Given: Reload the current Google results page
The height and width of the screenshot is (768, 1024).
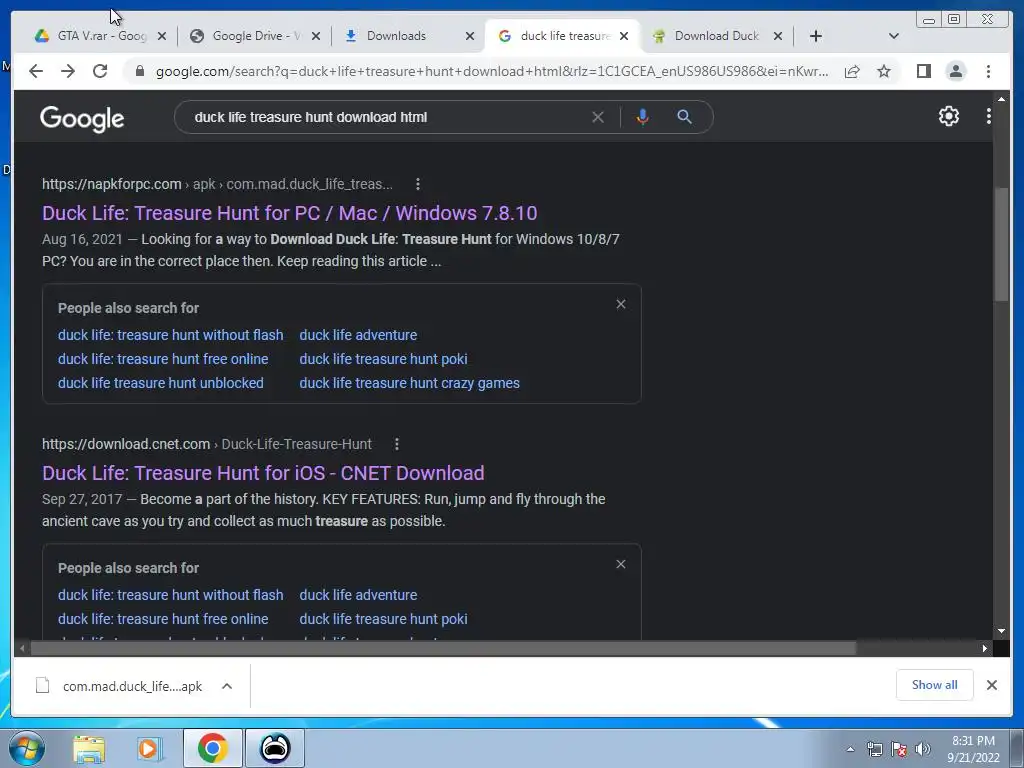Looking at the screenshot, I should tap(100, 71).
